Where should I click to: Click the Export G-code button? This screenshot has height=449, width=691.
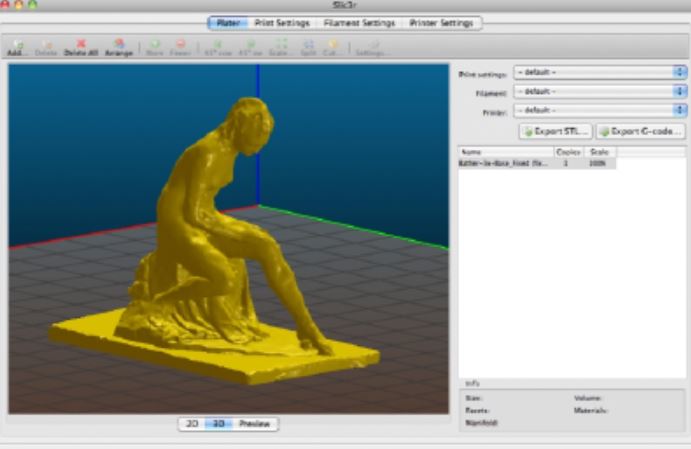(x=641, y=131)
